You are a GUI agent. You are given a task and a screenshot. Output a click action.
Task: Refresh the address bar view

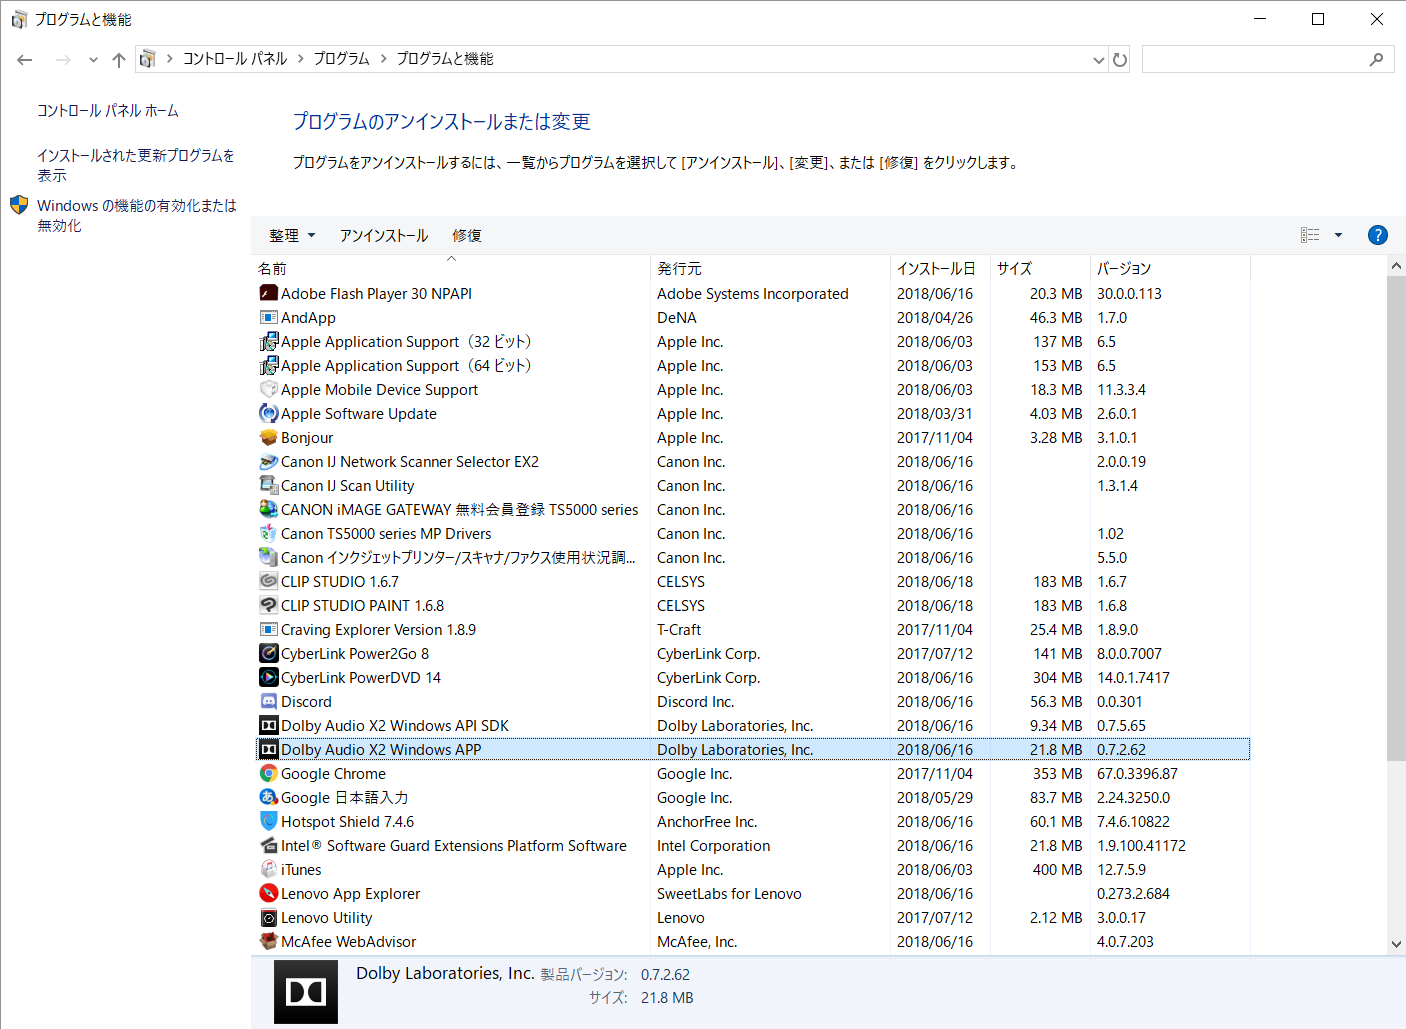pyautogui.click(x=1120, y=59)
